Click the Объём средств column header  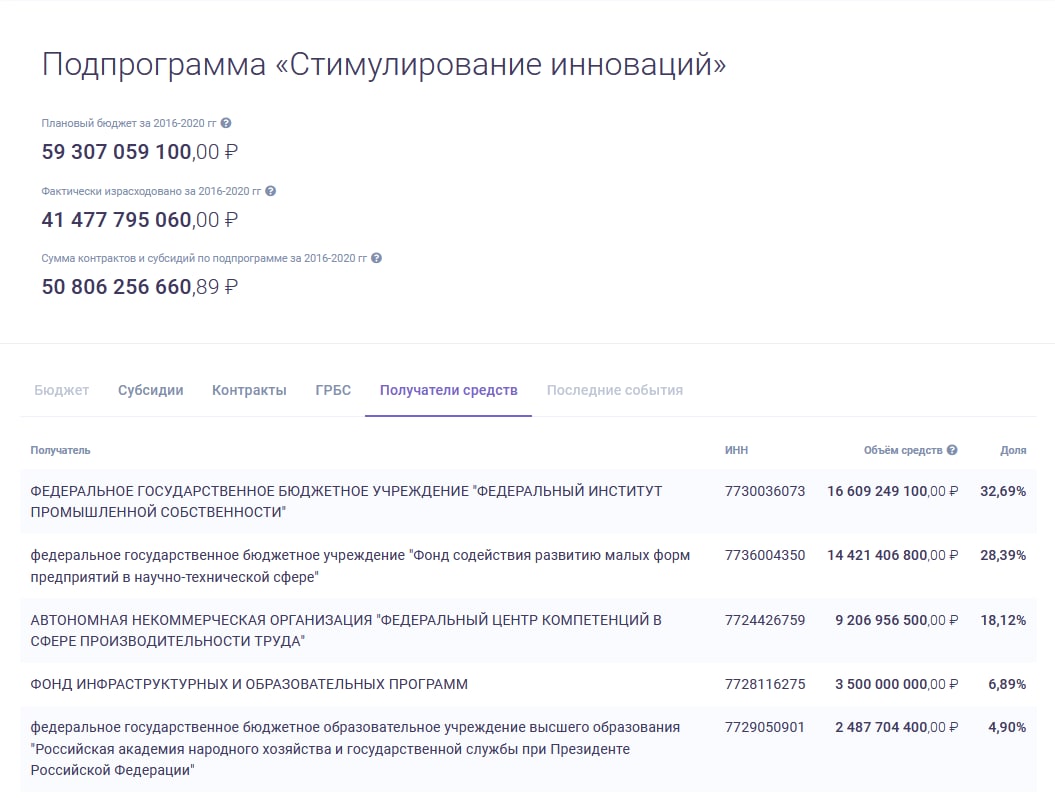click(x=903, y=450)
